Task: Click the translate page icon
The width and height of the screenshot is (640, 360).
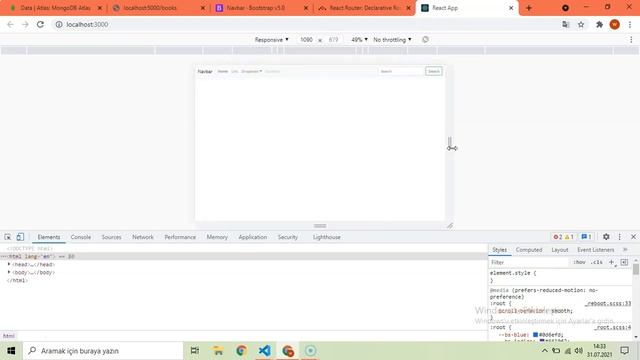Action: pos(565,24)
